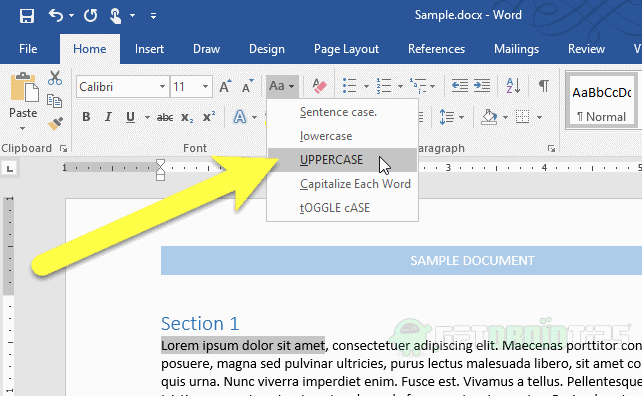Open underline style dropdown arrow
The width and height of the screenshot is (642, 396).
147,118
